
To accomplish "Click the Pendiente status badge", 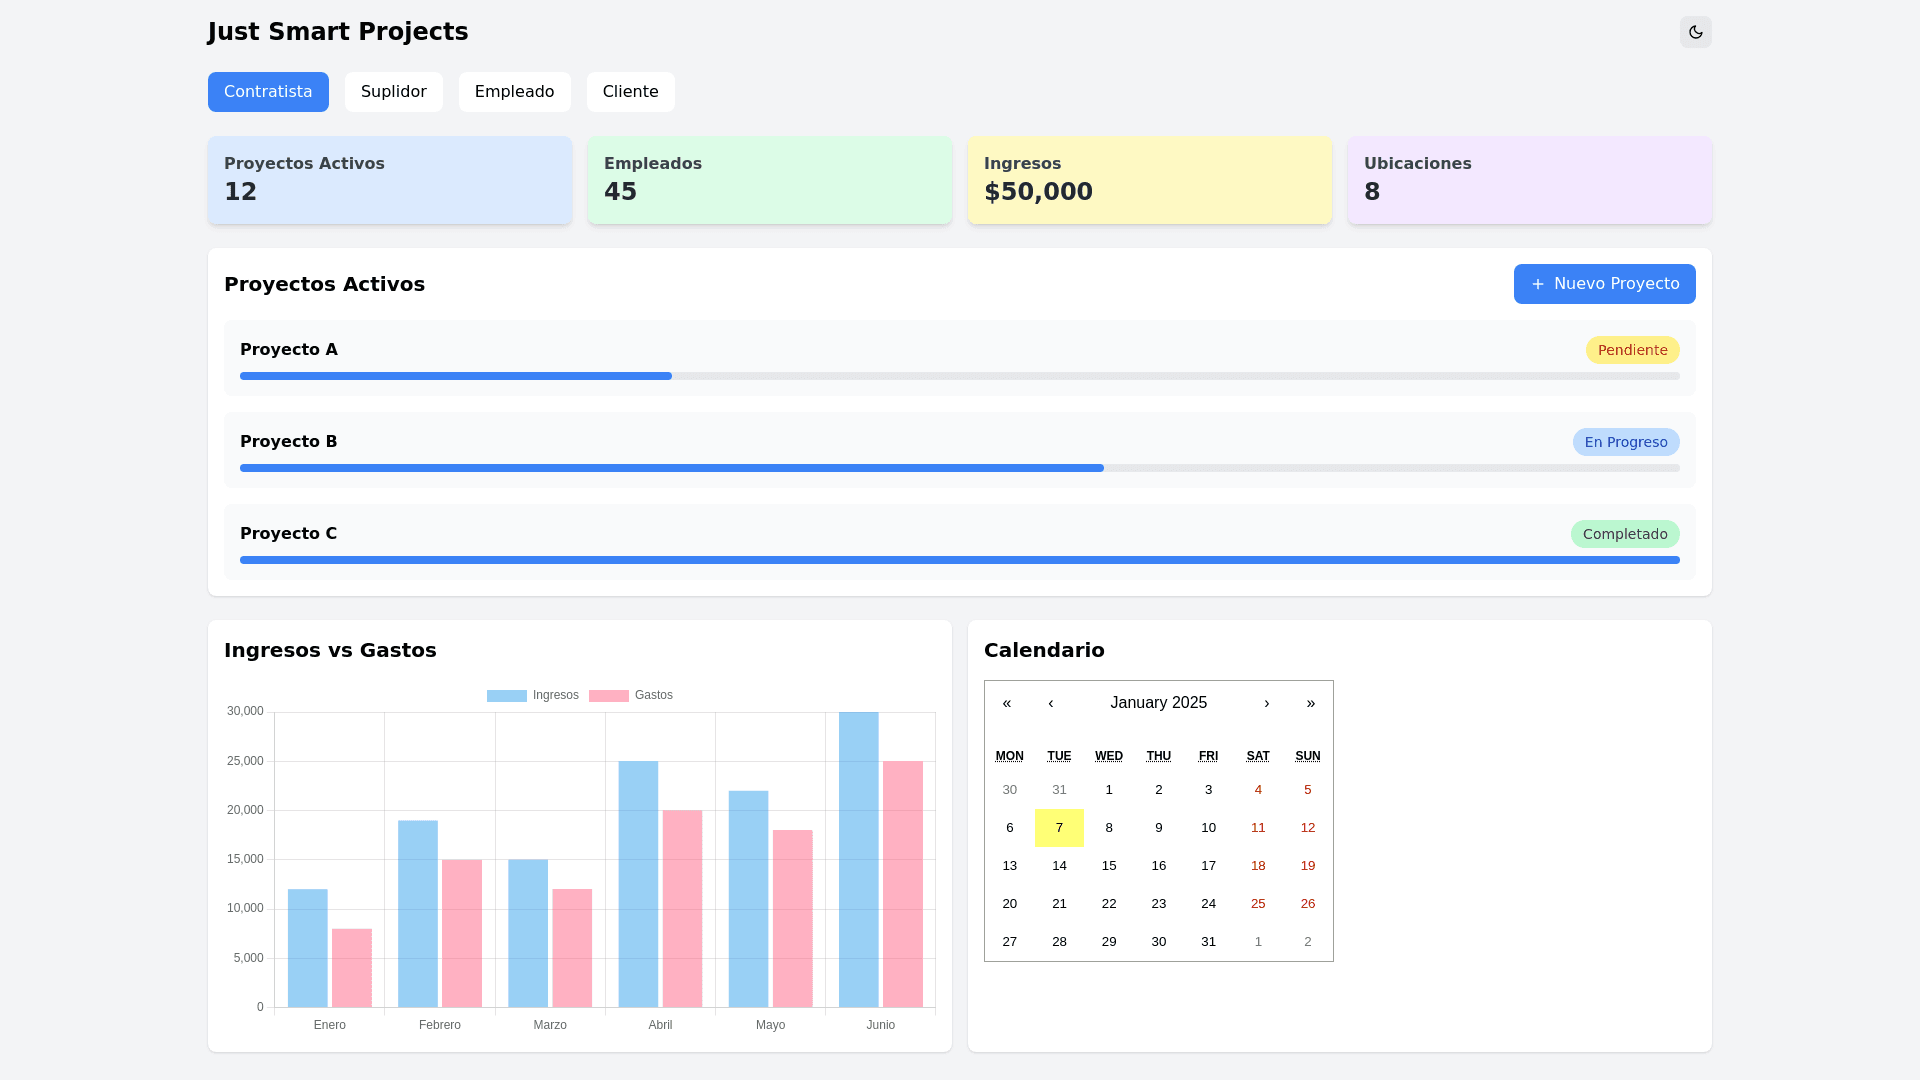I will (x=1632, y=350).
